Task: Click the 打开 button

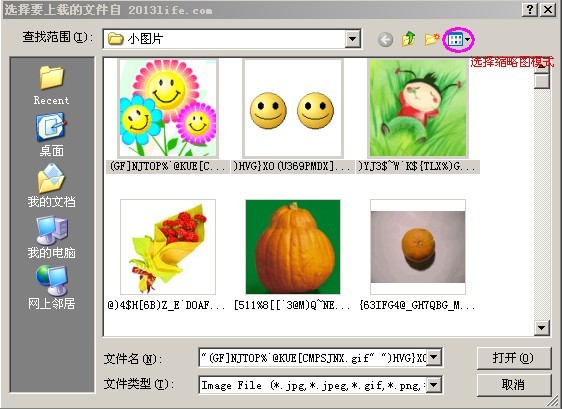Action: [514, 357]
